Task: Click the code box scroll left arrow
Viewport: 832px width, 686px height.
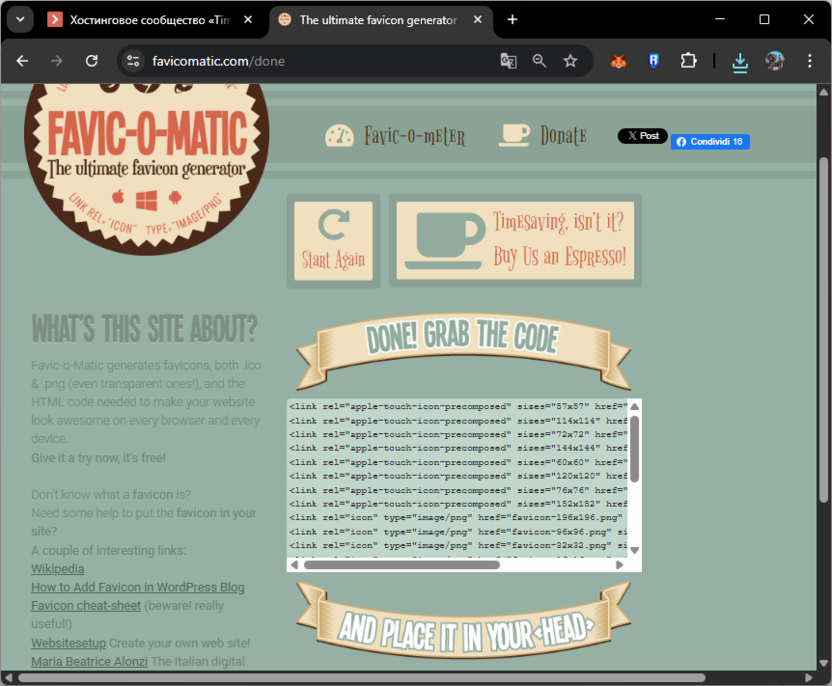Action: (294, 565)
